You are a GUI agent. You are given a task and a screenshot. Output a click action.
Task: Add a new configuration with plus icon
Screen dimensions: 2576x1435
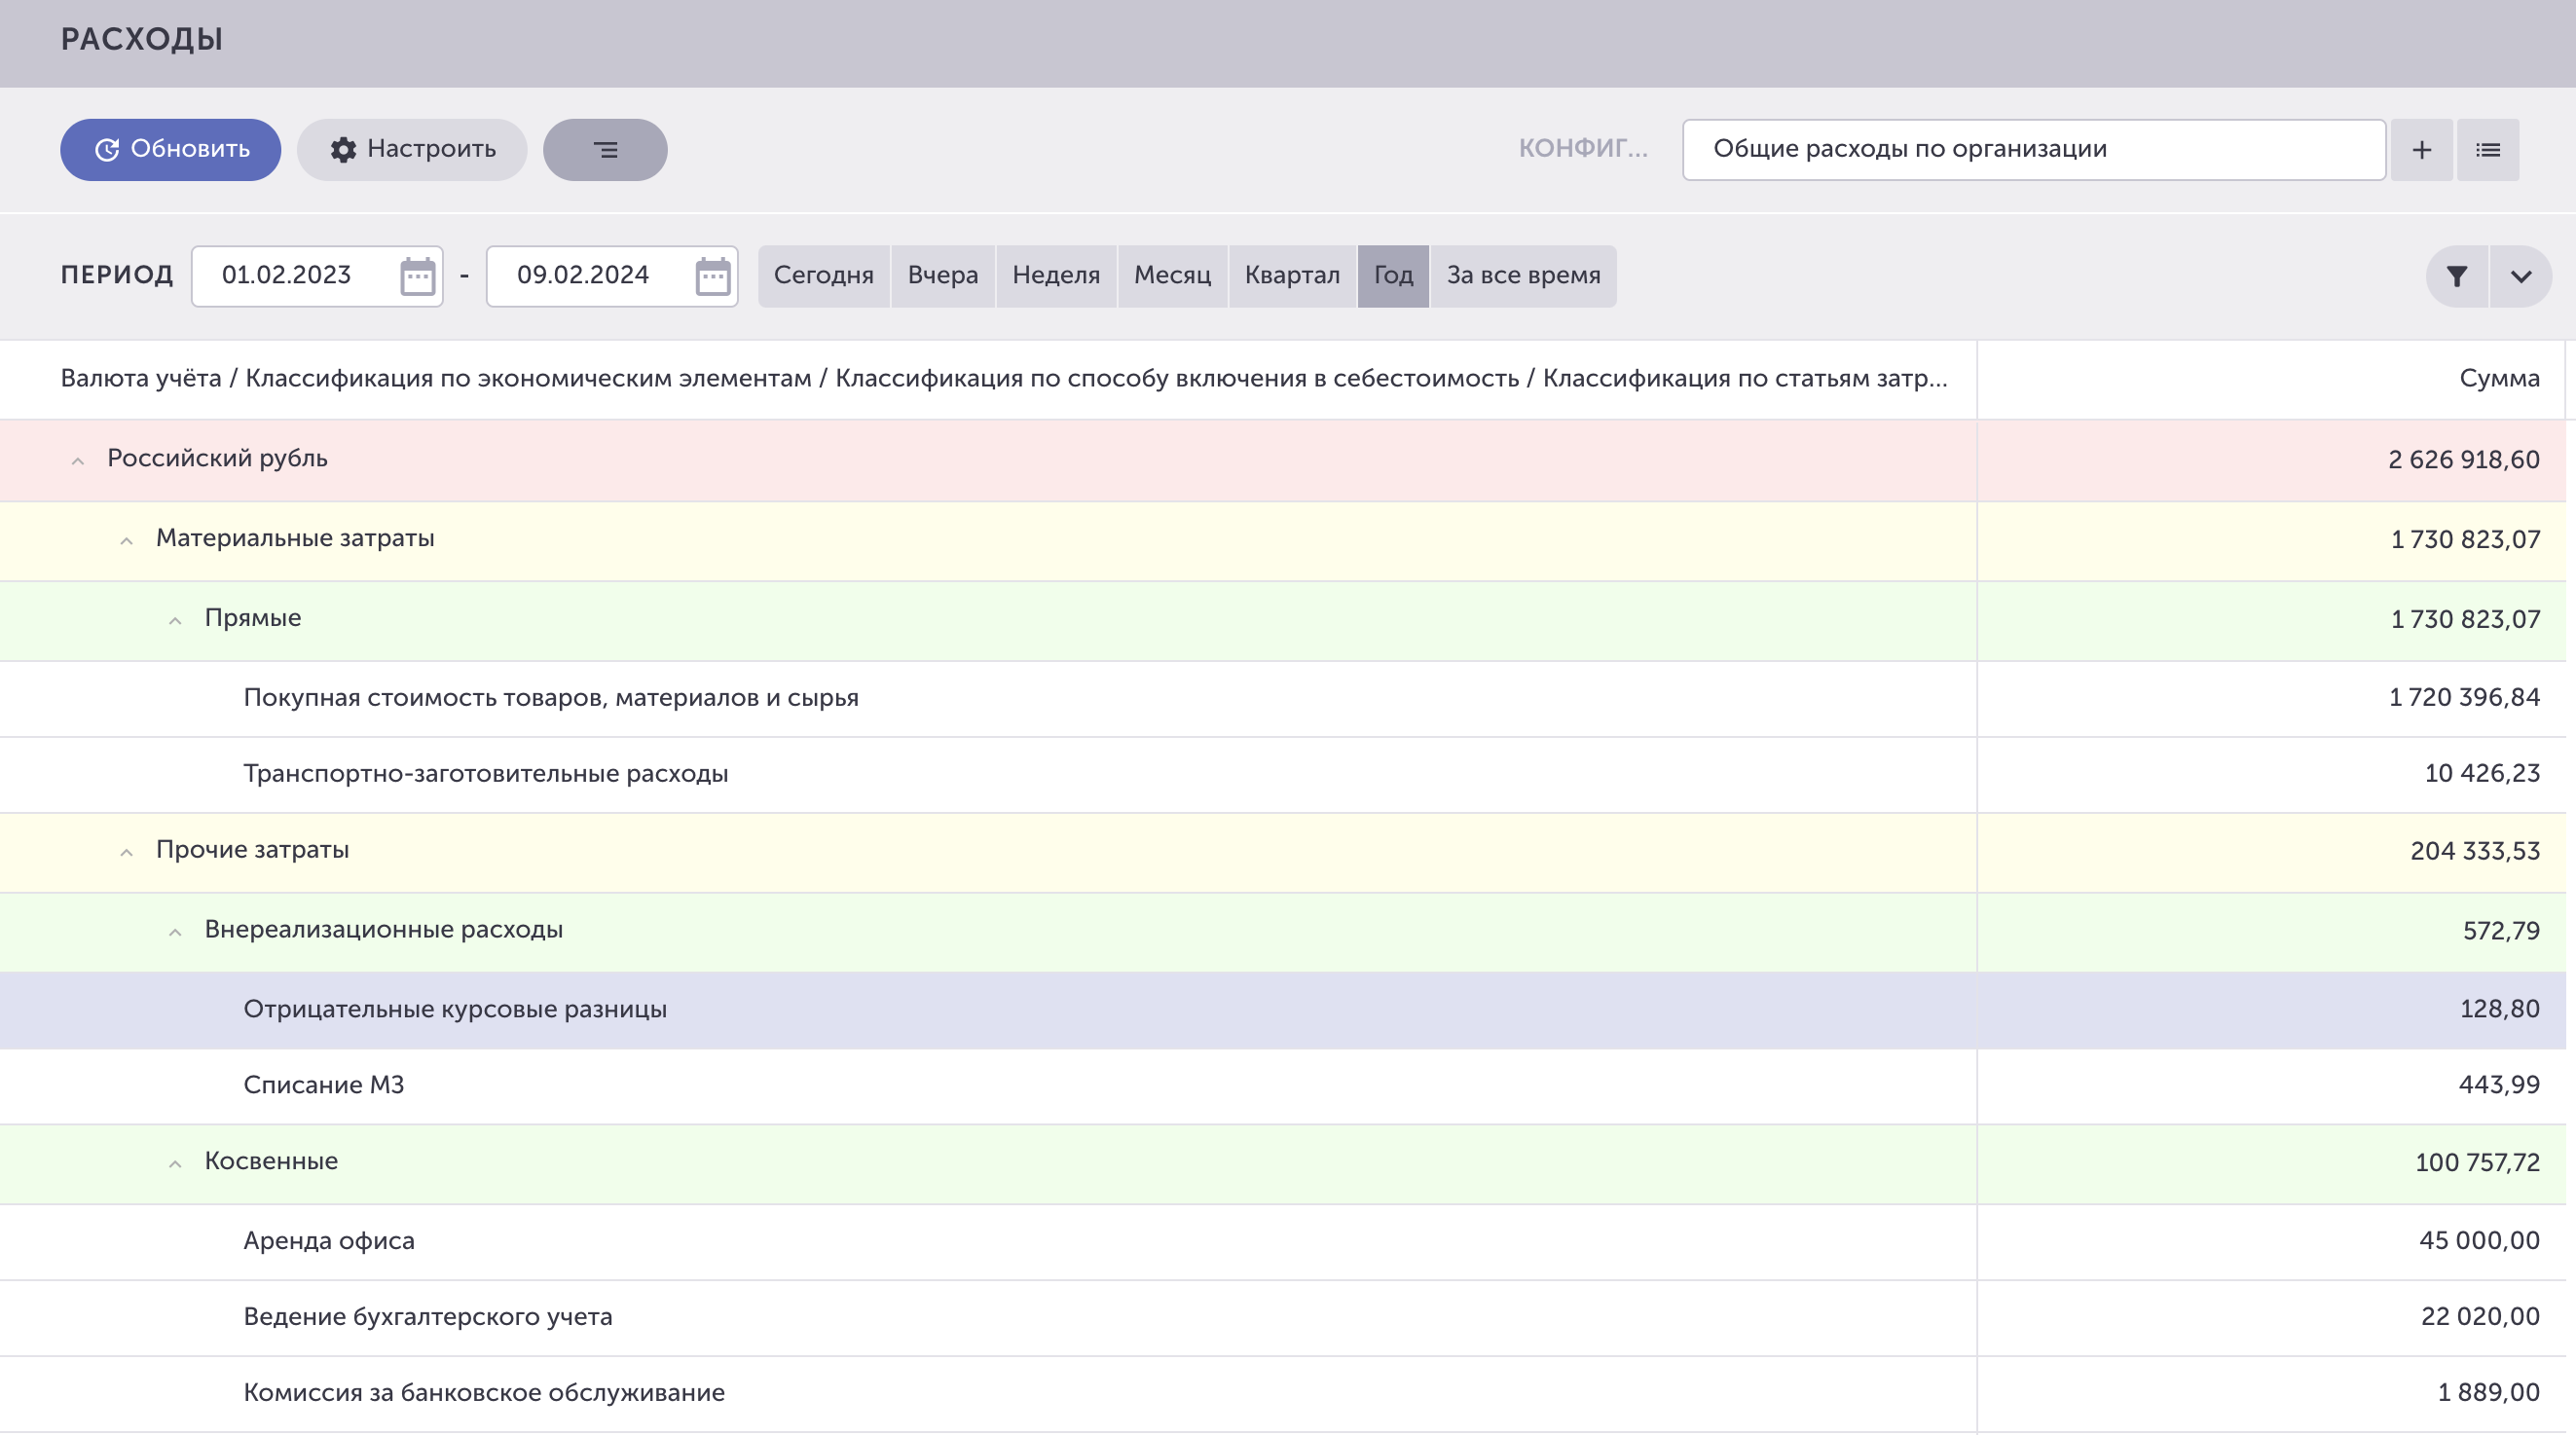(2421, 150)
